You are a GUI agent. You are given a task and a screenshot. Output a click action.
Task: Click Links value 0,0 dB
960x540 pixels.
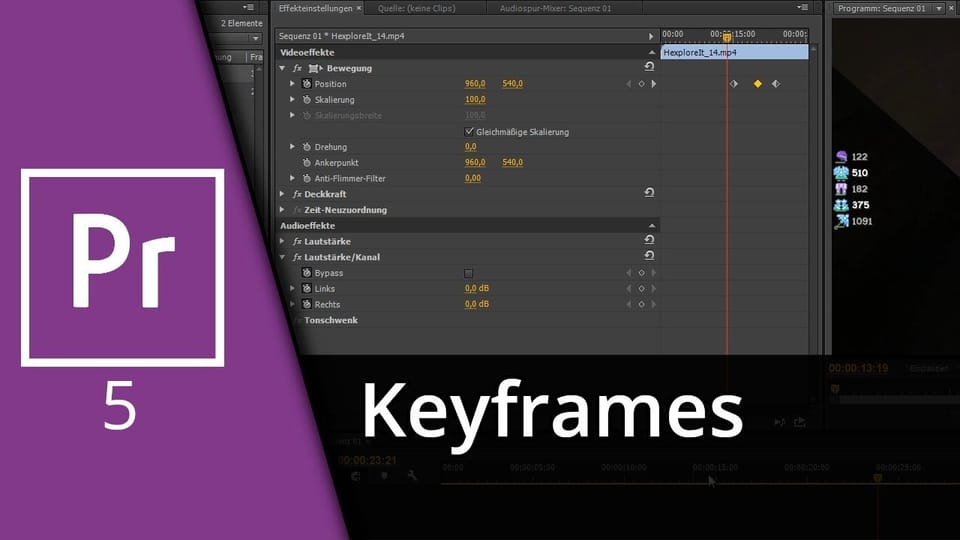pos(477,288)
